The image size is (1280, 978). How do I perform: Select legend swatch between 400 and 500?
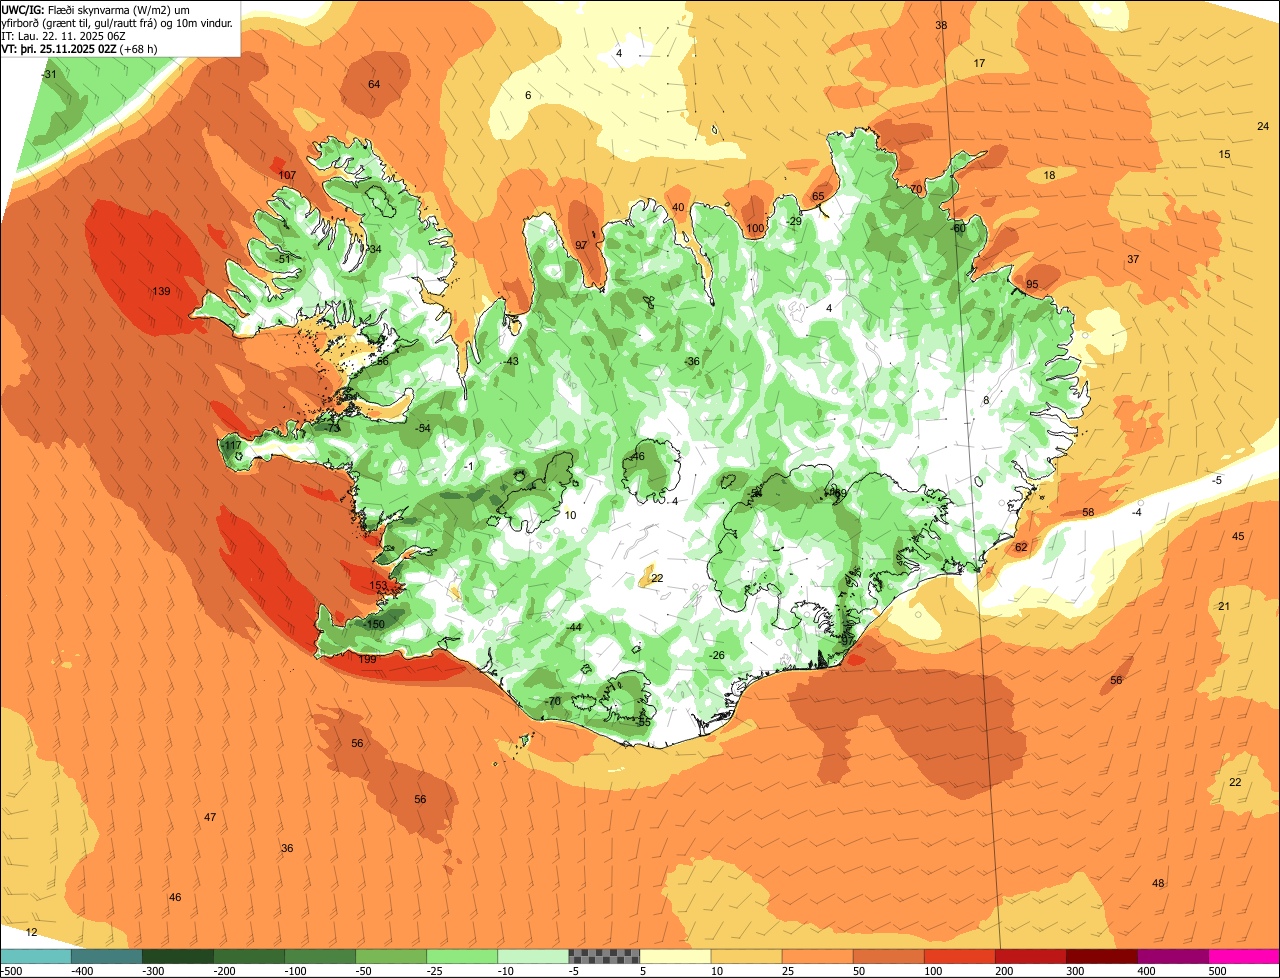coord(1173,956)
